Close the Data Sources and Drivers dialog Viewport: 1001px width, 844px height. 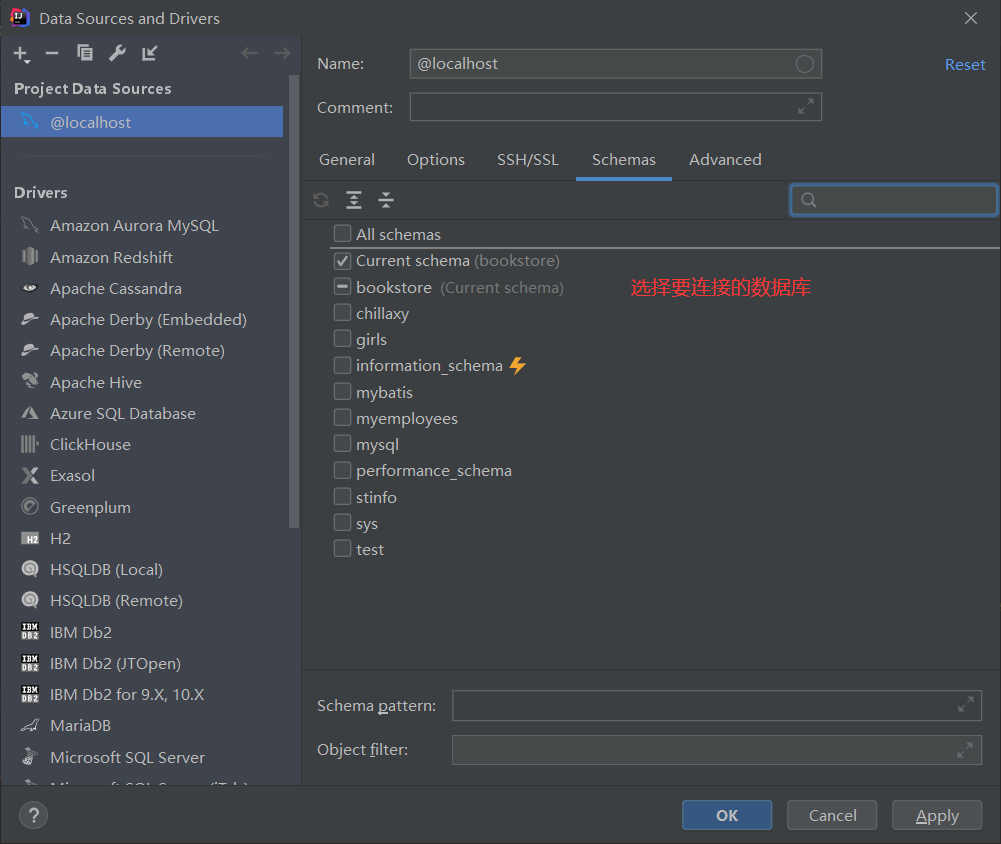tap(970, 18)
